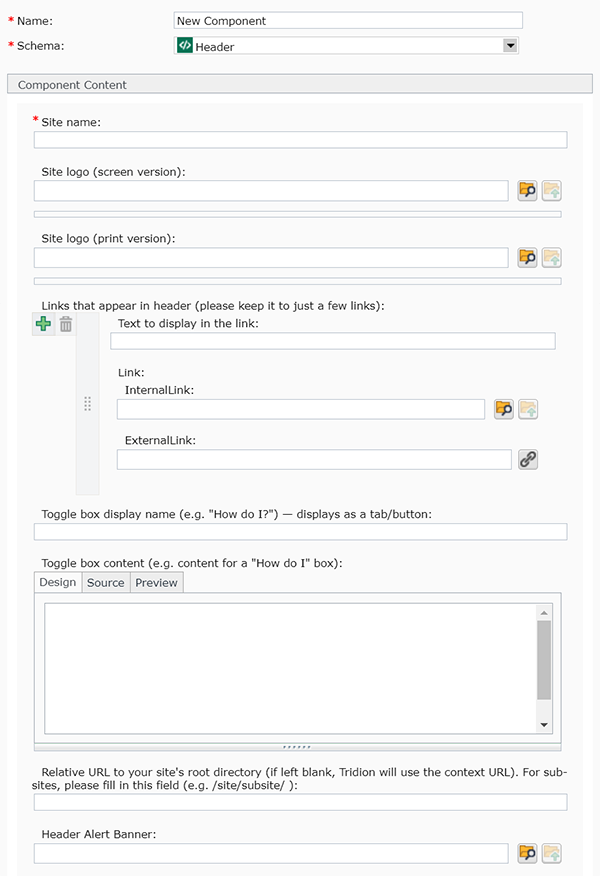Upload a Site logo (screen version) file
Screen dimensions: 600x876
pos(551,191)
